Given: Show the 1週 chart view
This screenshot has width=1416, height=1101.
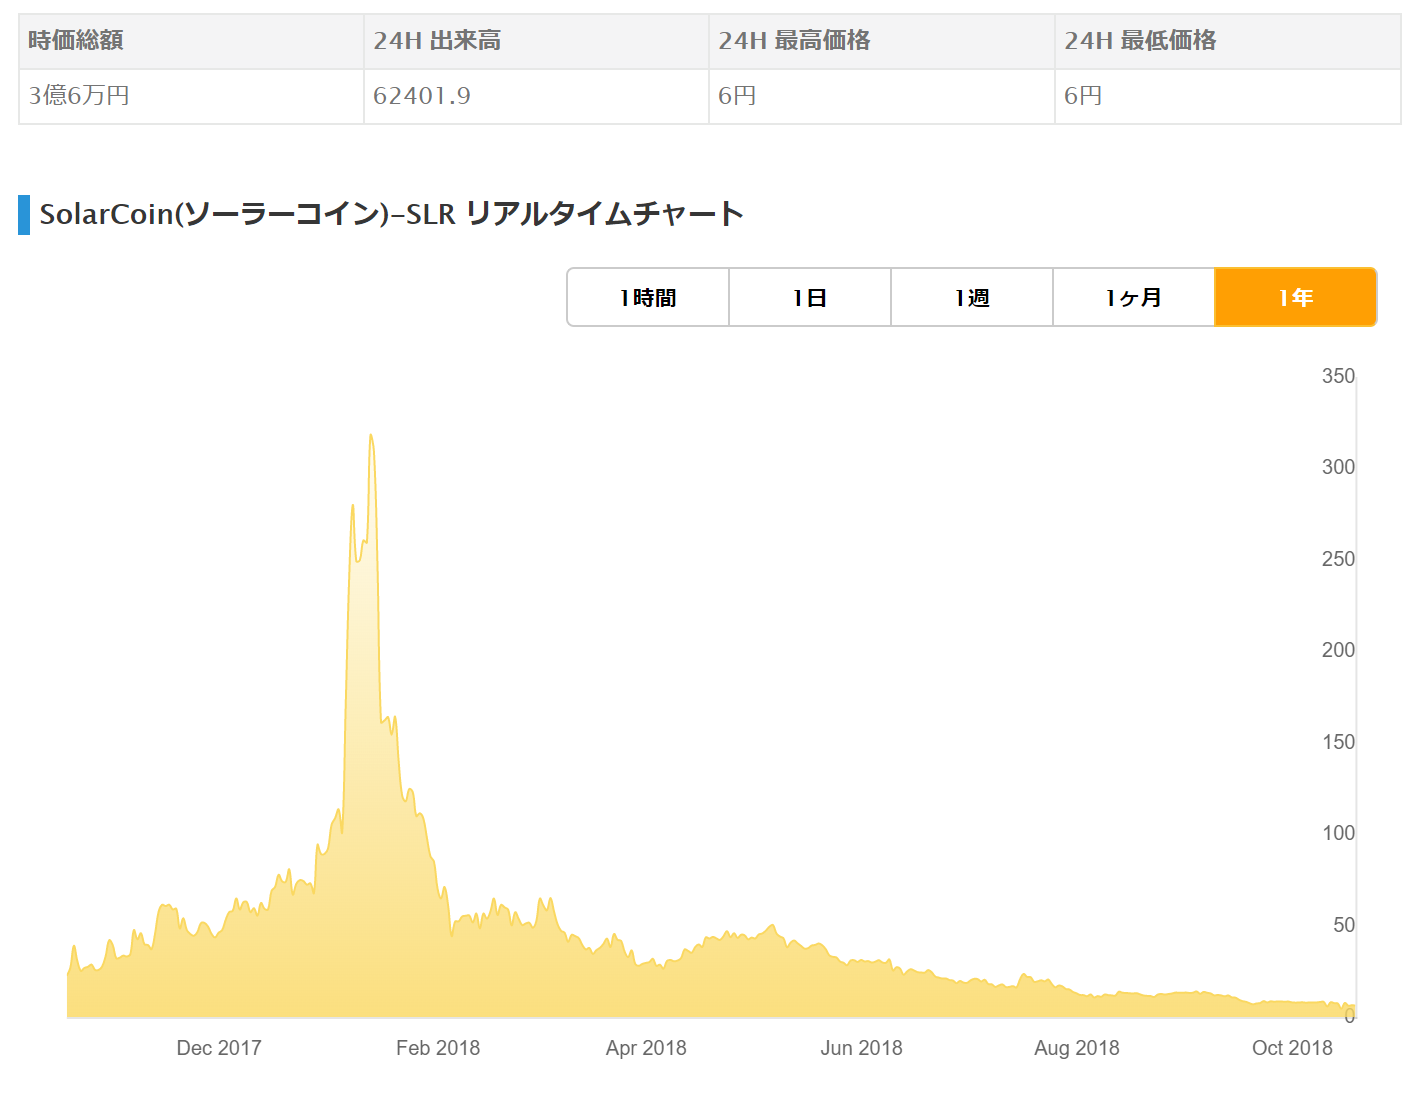Looking at the screenshot, I should point(972,297).
